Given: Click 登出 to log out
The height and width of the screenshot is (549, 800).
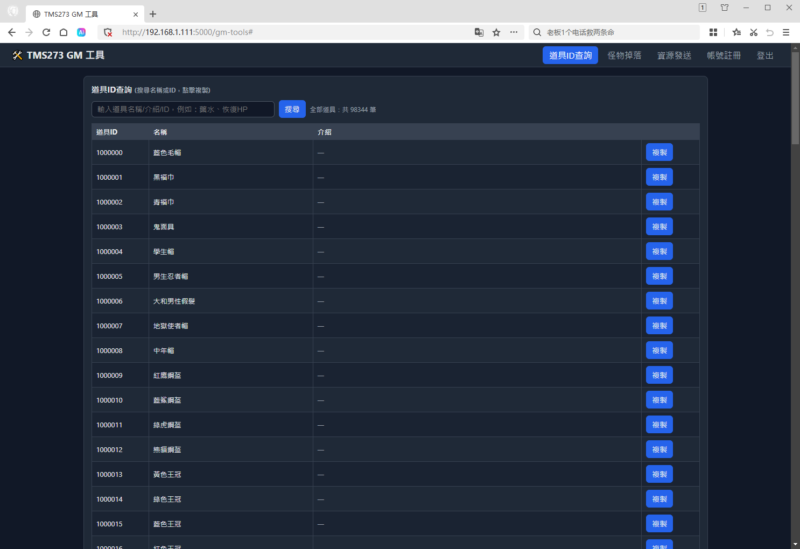Looking at the screenshot, I should pos(765,55).
